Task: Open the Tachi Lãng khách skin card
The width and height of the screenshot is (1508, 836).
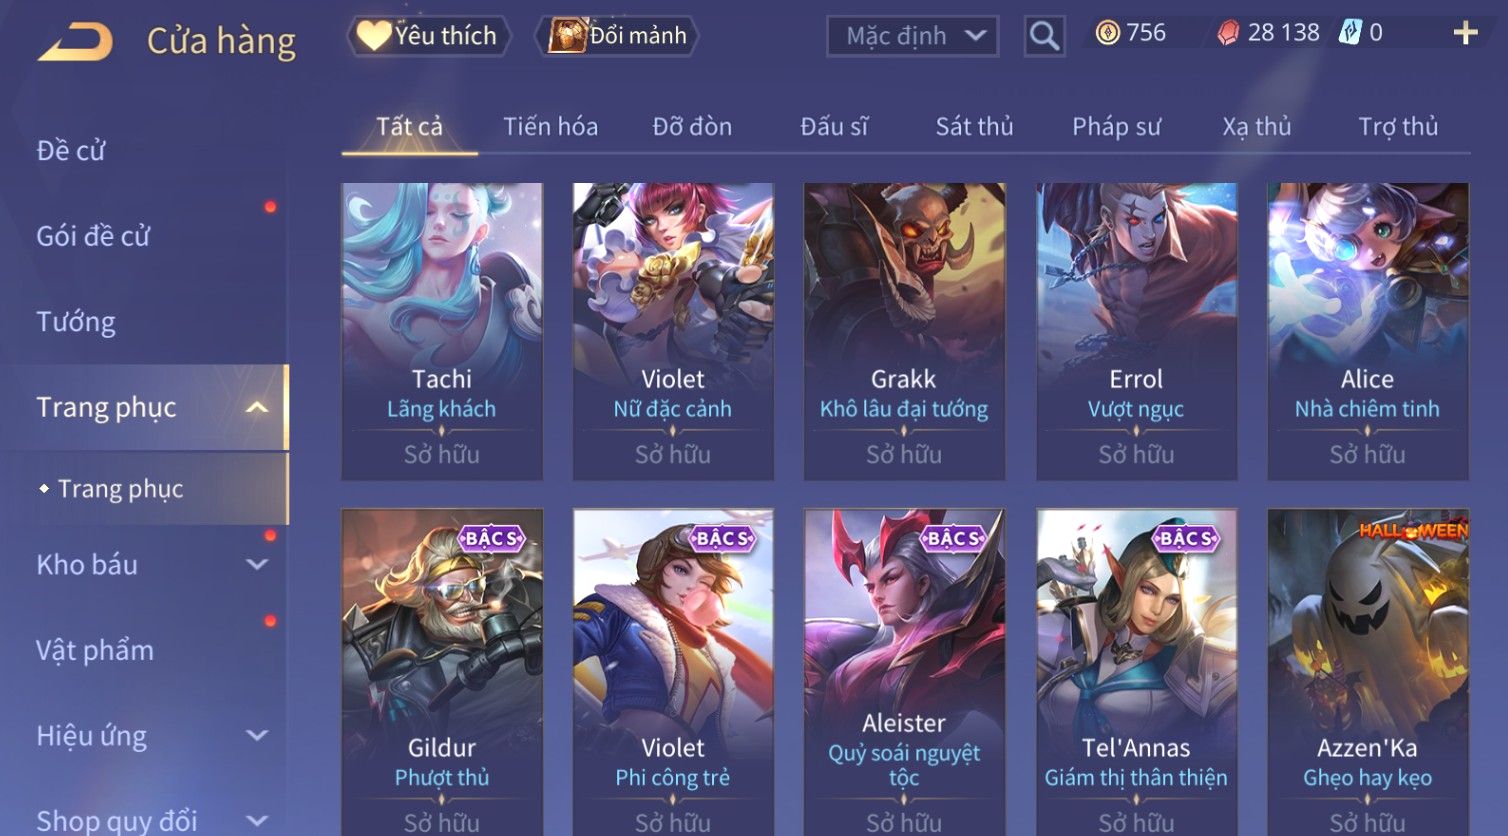Action: point(442,331)
